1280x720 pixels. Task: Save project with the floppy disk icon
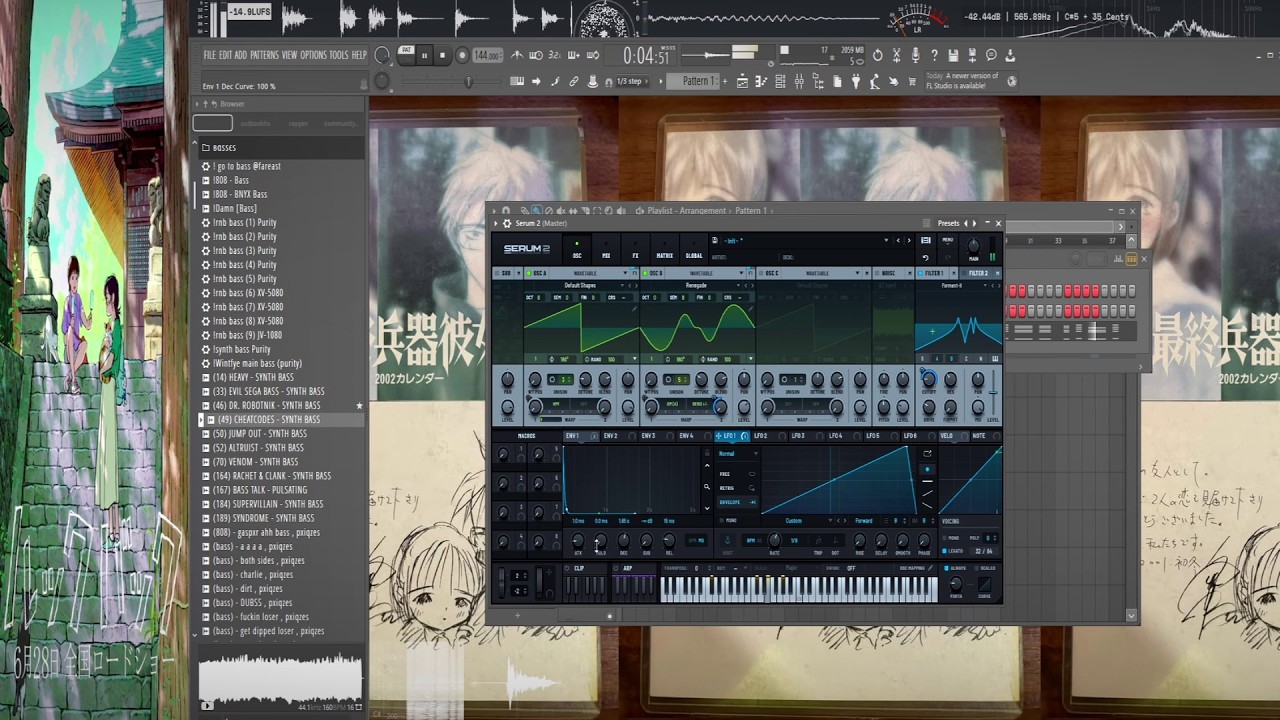[953, 55]
